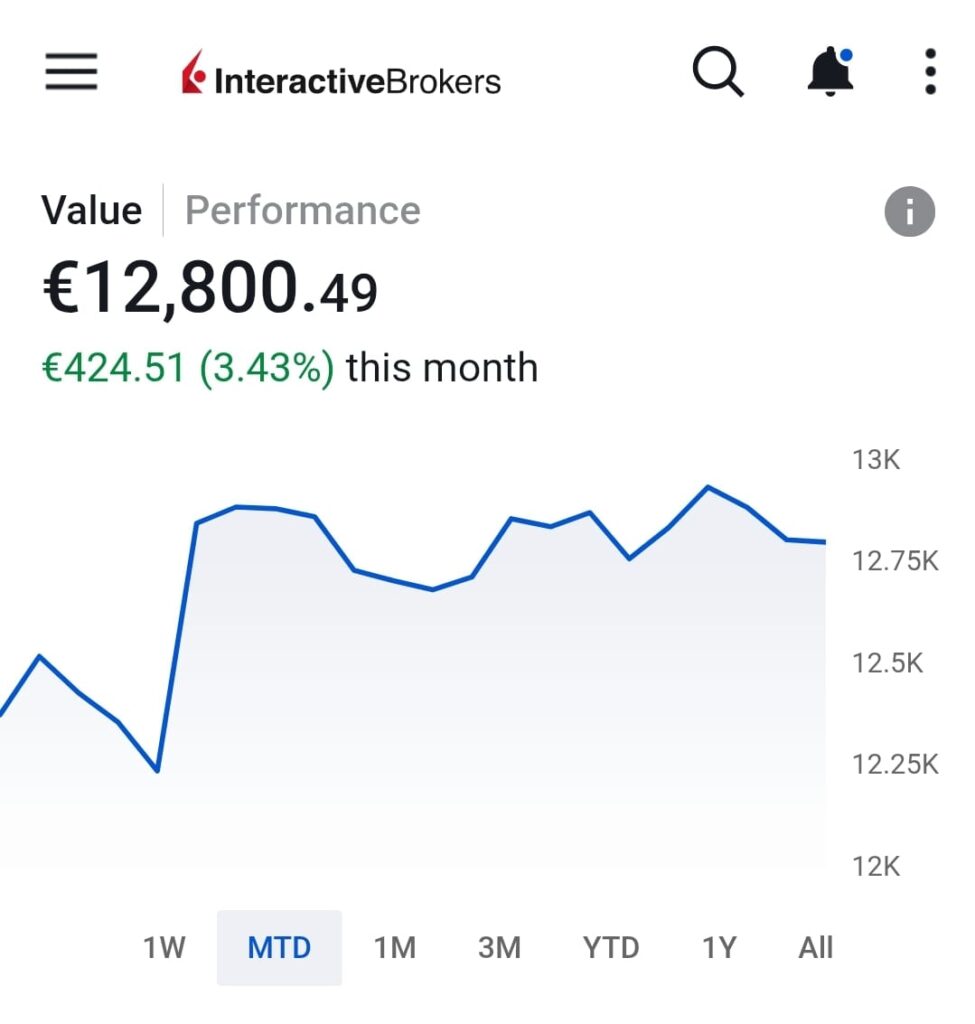This screenshot has height=1024, width=975.
Task: Open the three-dot more options menu
Action: tap(930, 73)
